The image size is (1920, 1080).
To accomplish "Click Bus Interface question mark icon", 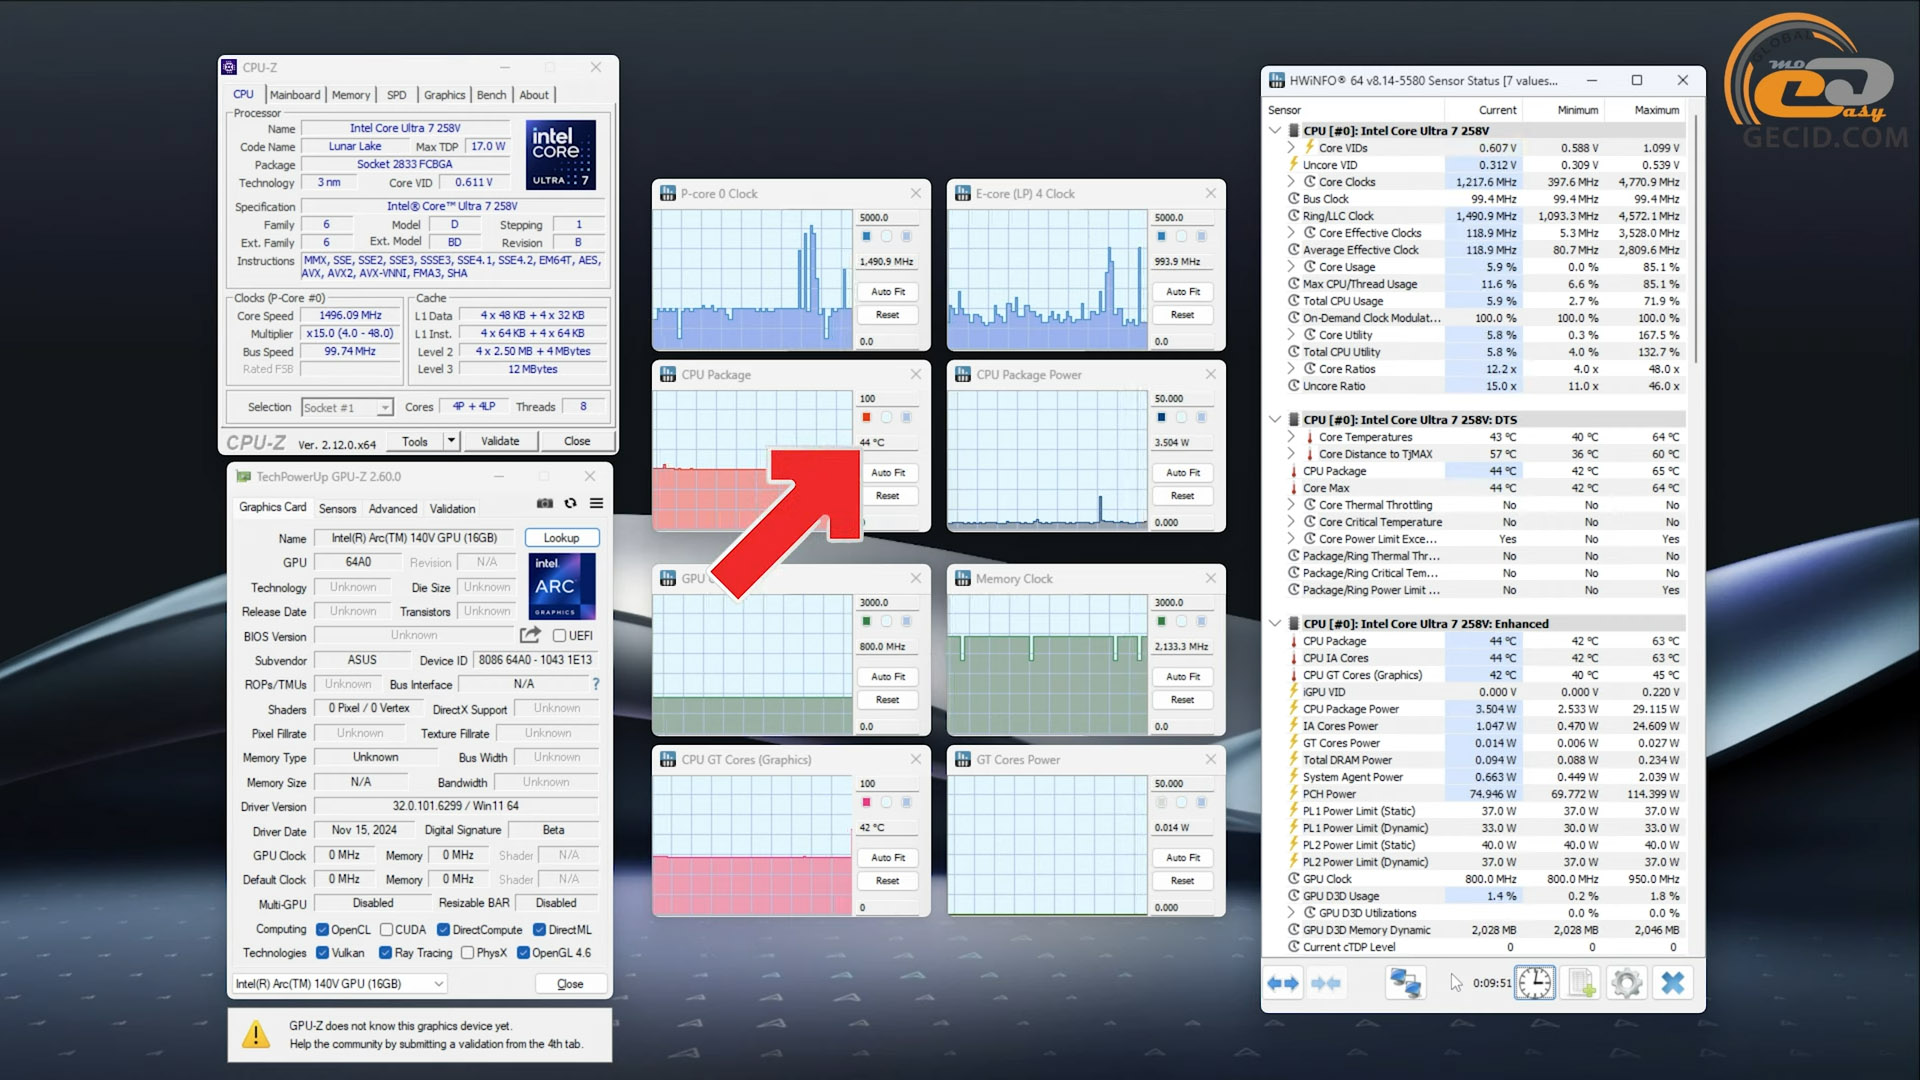I will (596, 684).
